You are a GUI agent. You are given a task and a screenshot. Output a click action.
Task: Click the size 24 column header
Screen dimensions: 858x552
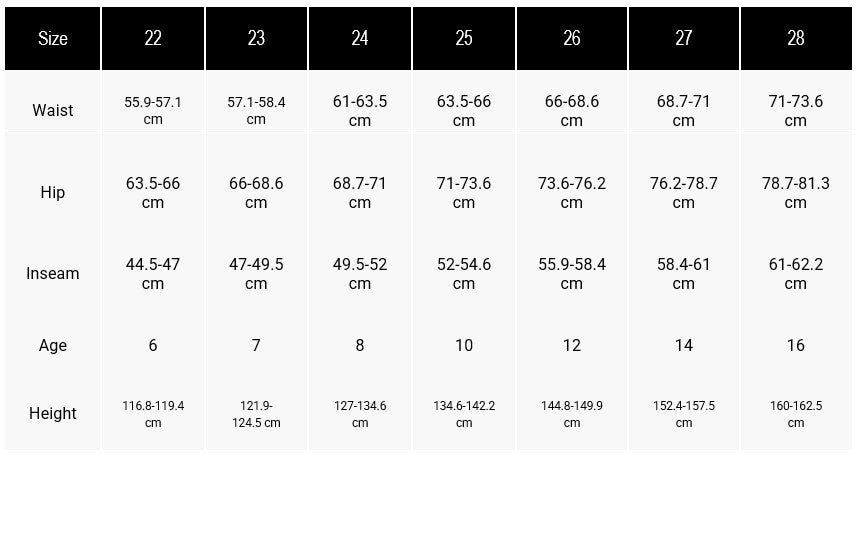[x=360, y=38]
